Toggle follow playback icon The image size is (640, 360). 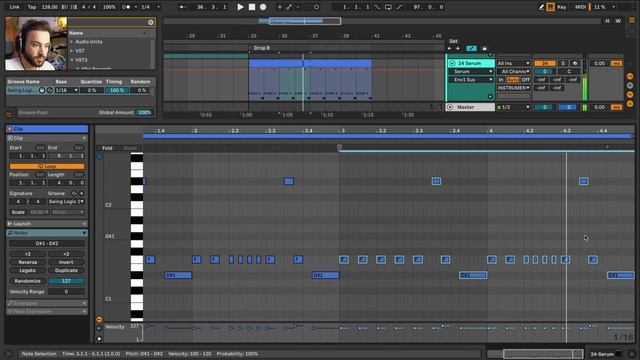tap(182, 7)
